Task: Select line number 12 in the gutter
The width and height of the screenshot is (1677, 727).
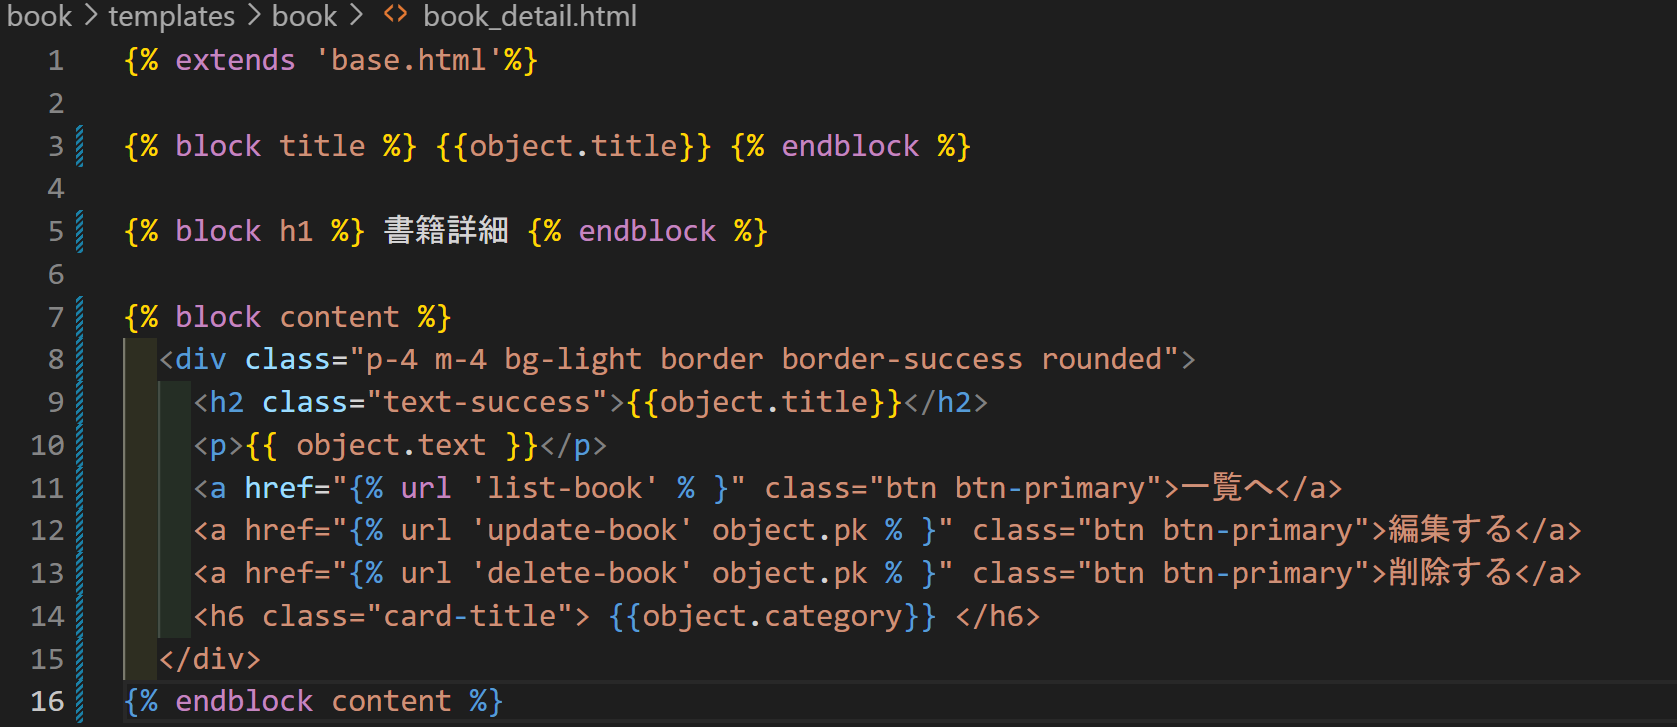Action: pyautogui.click(x=47, y=531)
